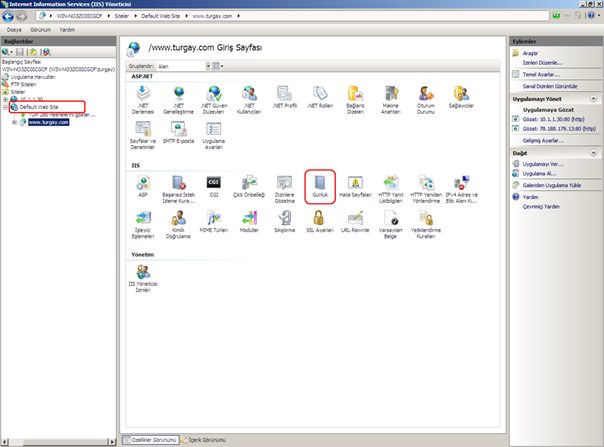The image size is (604, 447).
Task: Switch to Özellikler Görünümü tab
Action: [151, 440]
